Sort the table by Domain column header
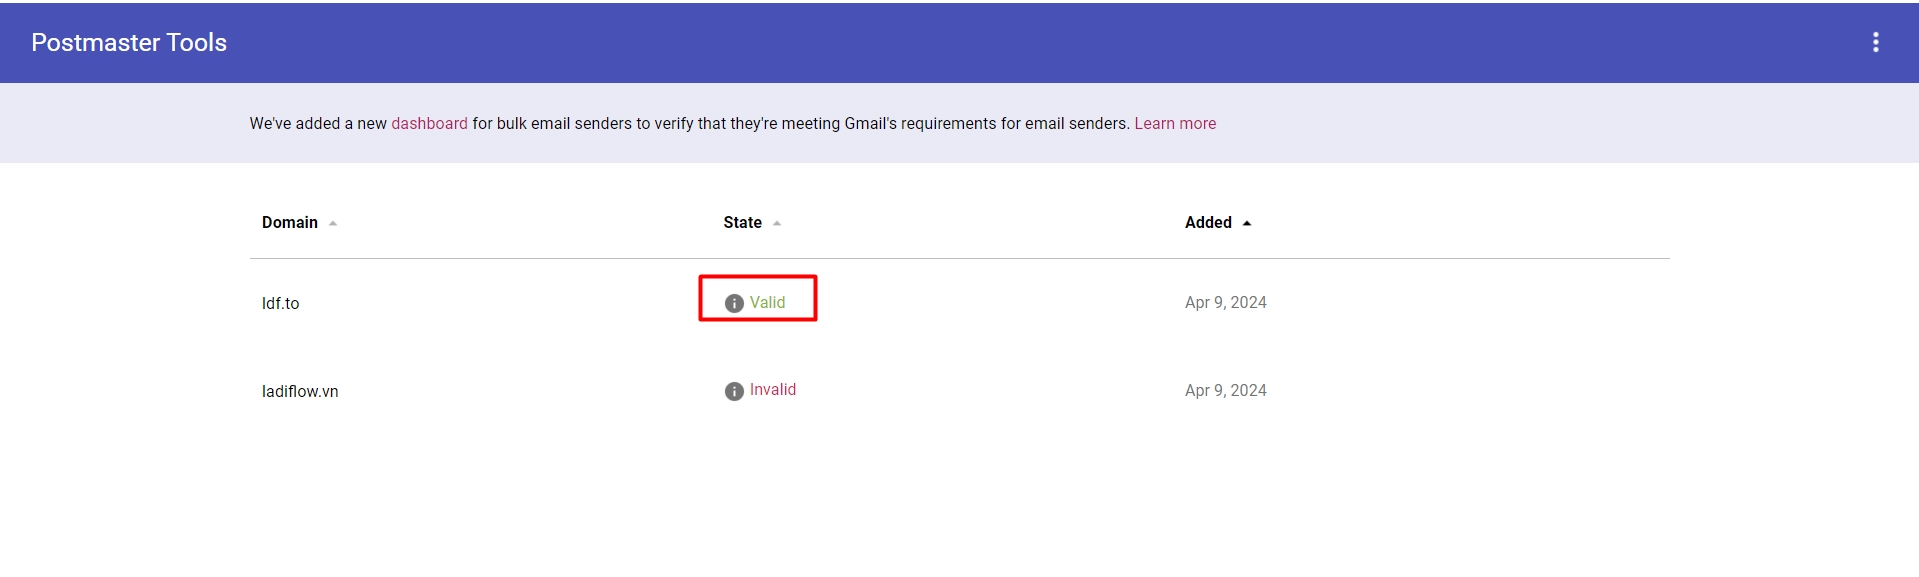The width and height of the screenshot is (1919, 577). click(290, 222)
